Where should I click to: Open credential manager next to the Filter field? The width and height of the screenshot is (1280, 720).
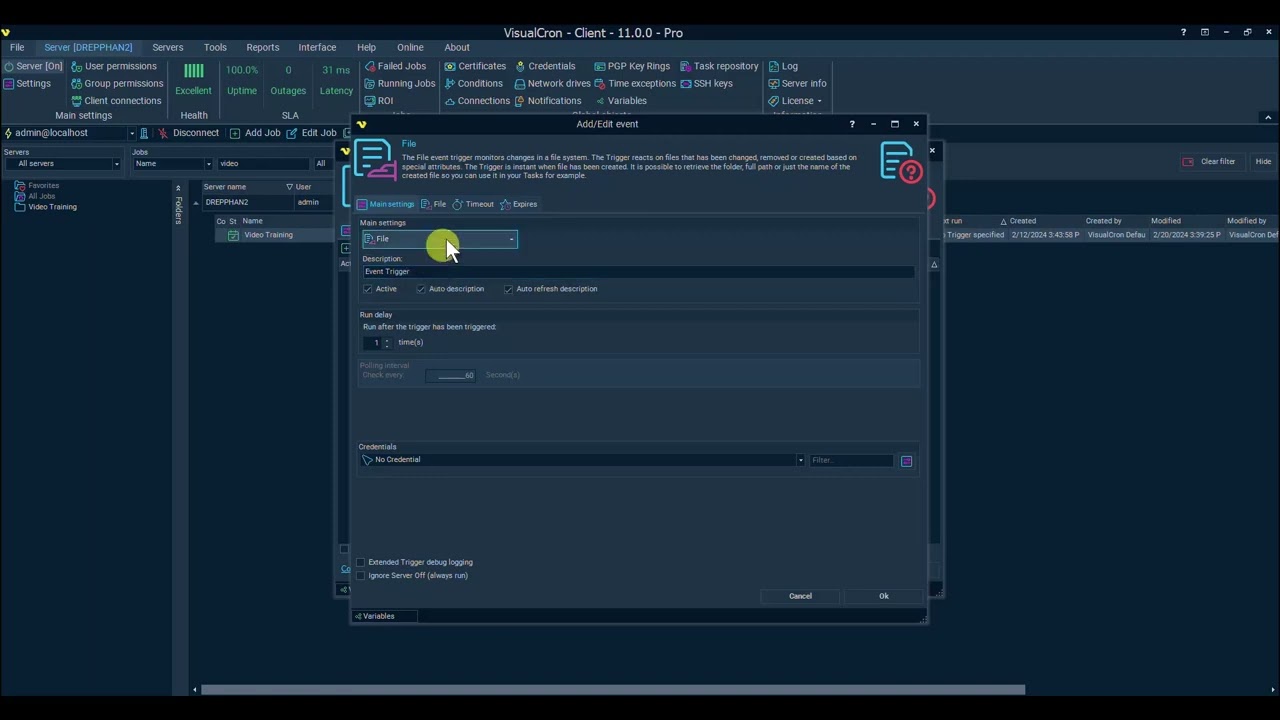pos(906,461)
